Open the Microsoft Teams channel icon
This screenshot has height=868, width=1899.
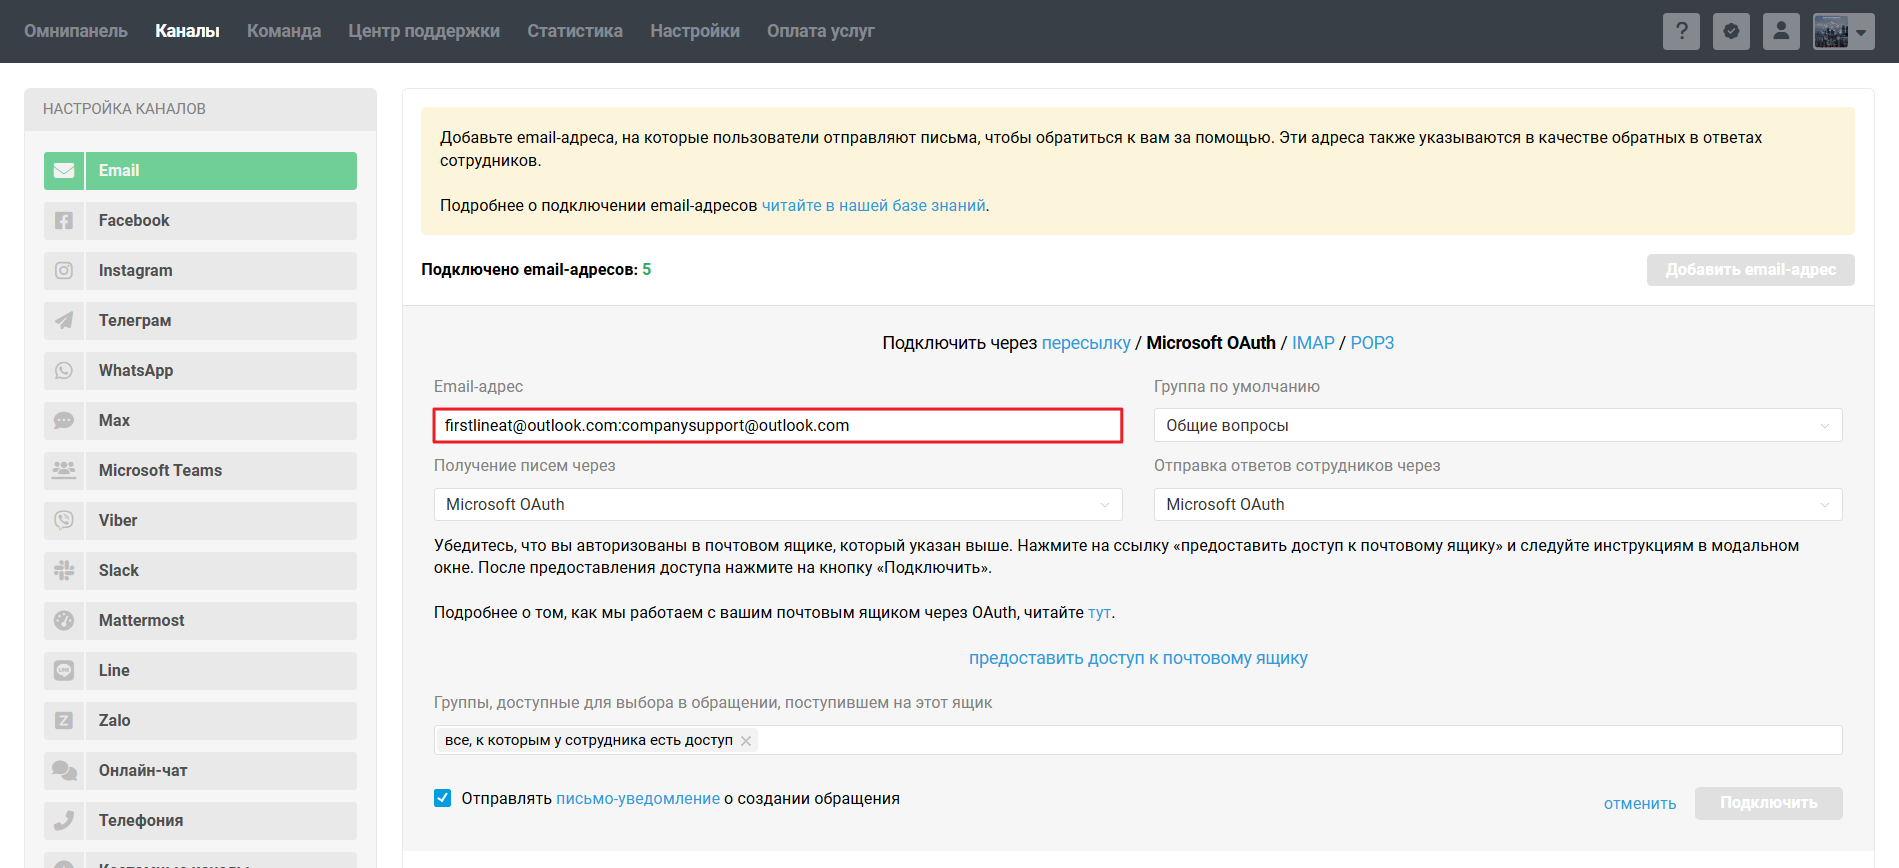pyautogui.click(x=64, y=471)
